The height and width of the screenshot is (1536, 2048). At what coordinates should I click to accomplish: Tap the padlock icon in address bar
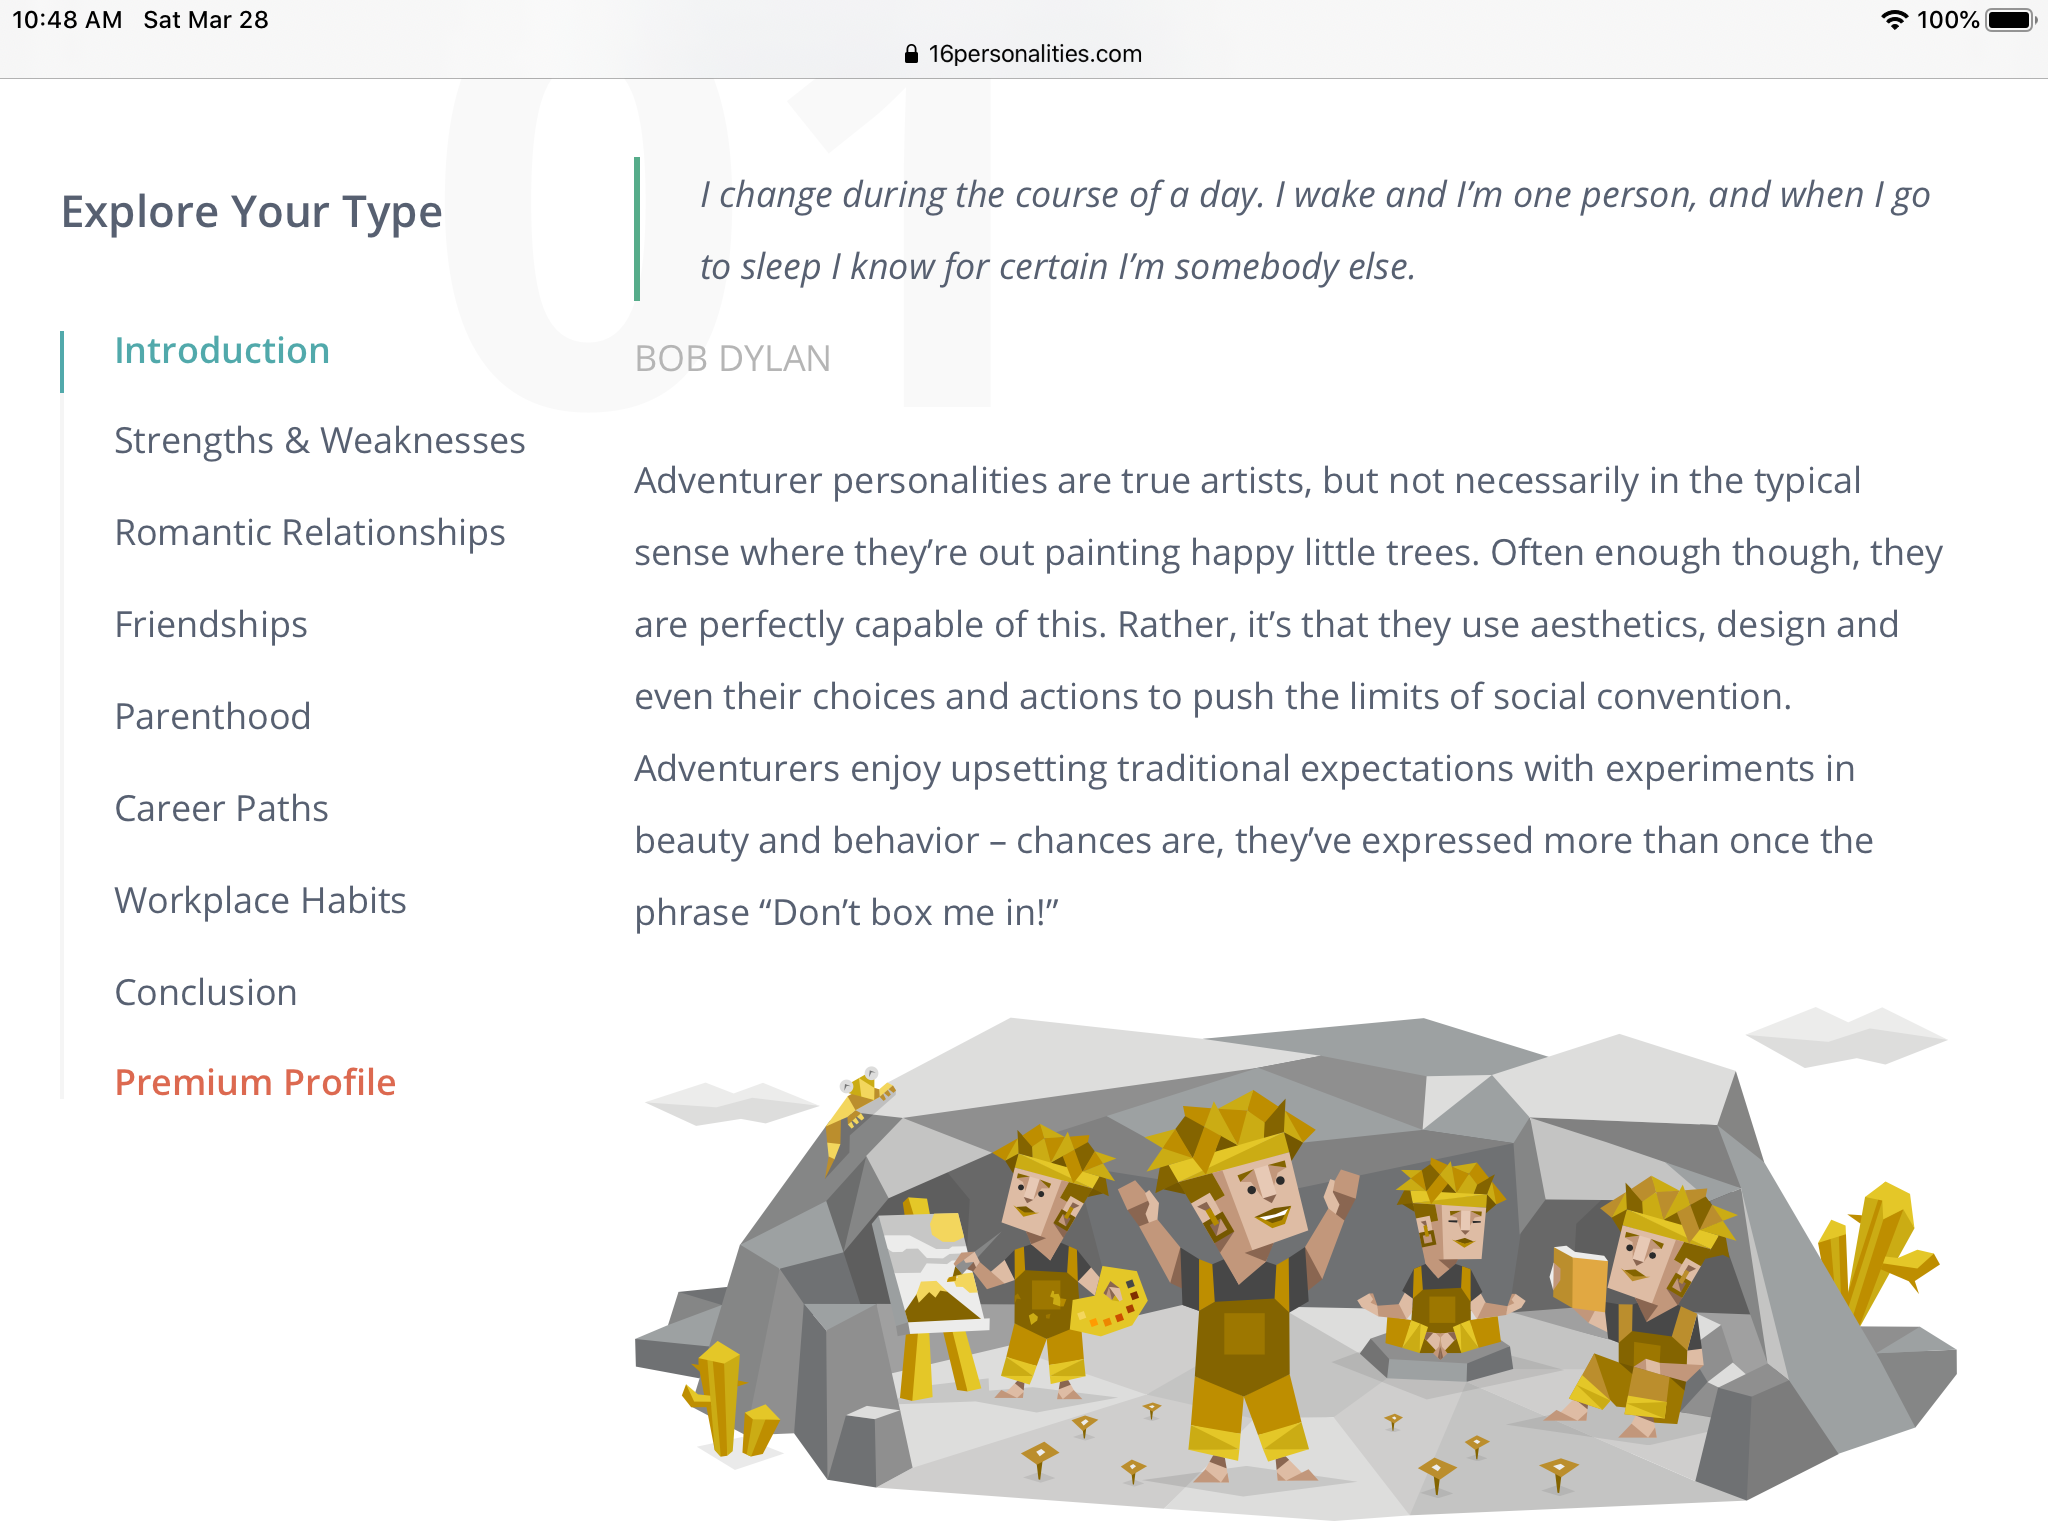(910, 54)
